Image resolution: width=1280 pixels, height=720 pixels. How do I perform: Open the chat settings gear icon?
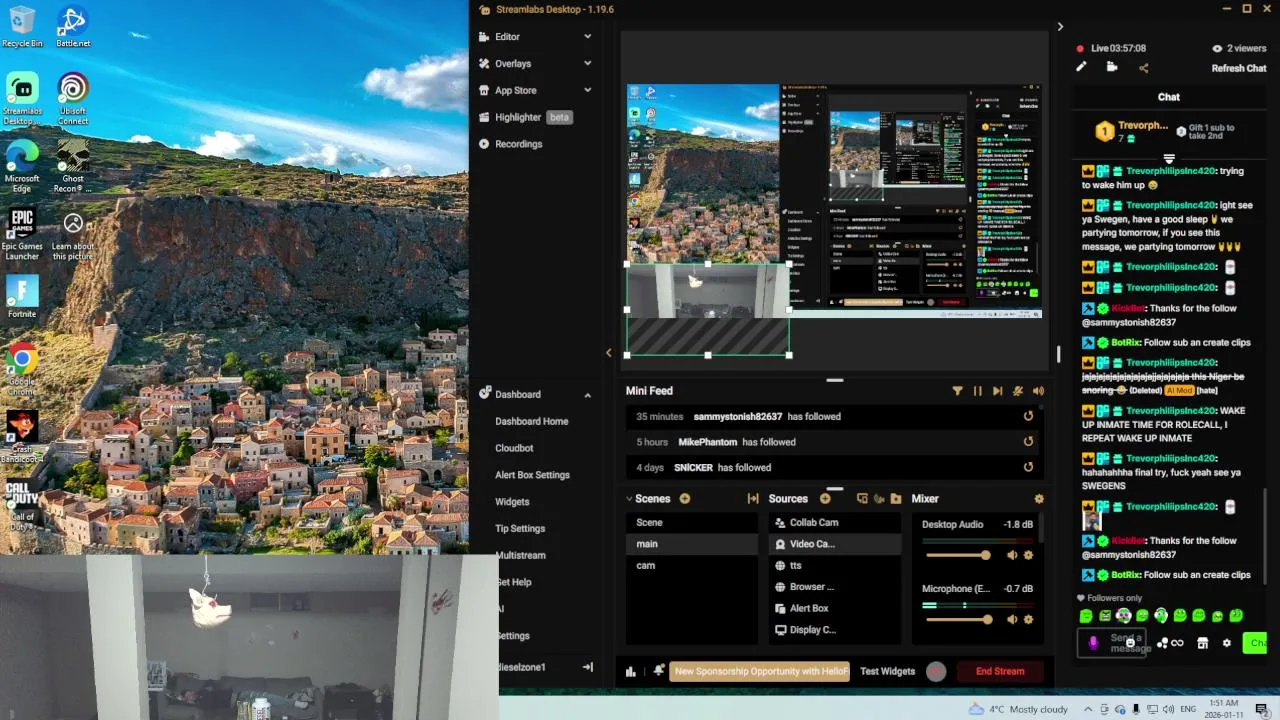coord(1227,643)
